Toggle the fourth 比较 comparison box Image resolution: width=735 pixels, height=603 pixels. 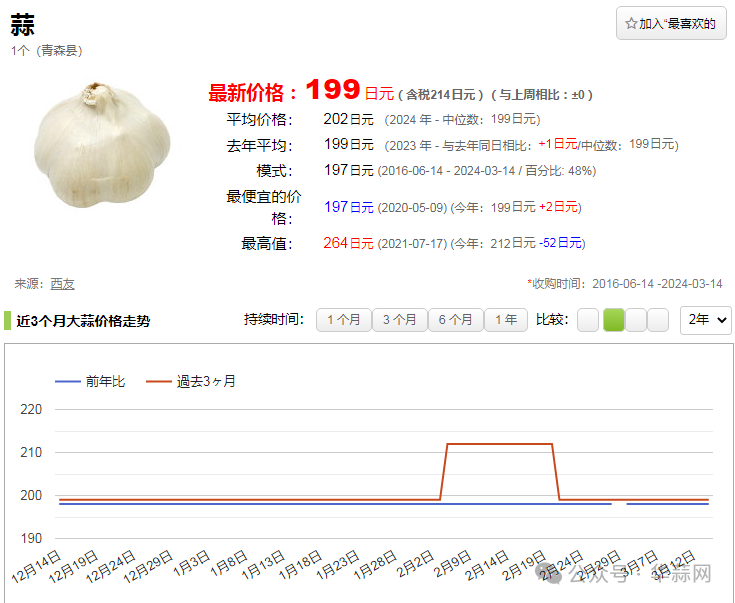click(x=658, y=320)
